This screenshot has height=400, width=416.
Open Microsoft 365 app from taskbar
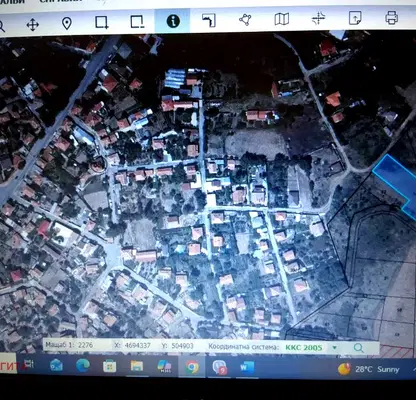coord(164,367)
